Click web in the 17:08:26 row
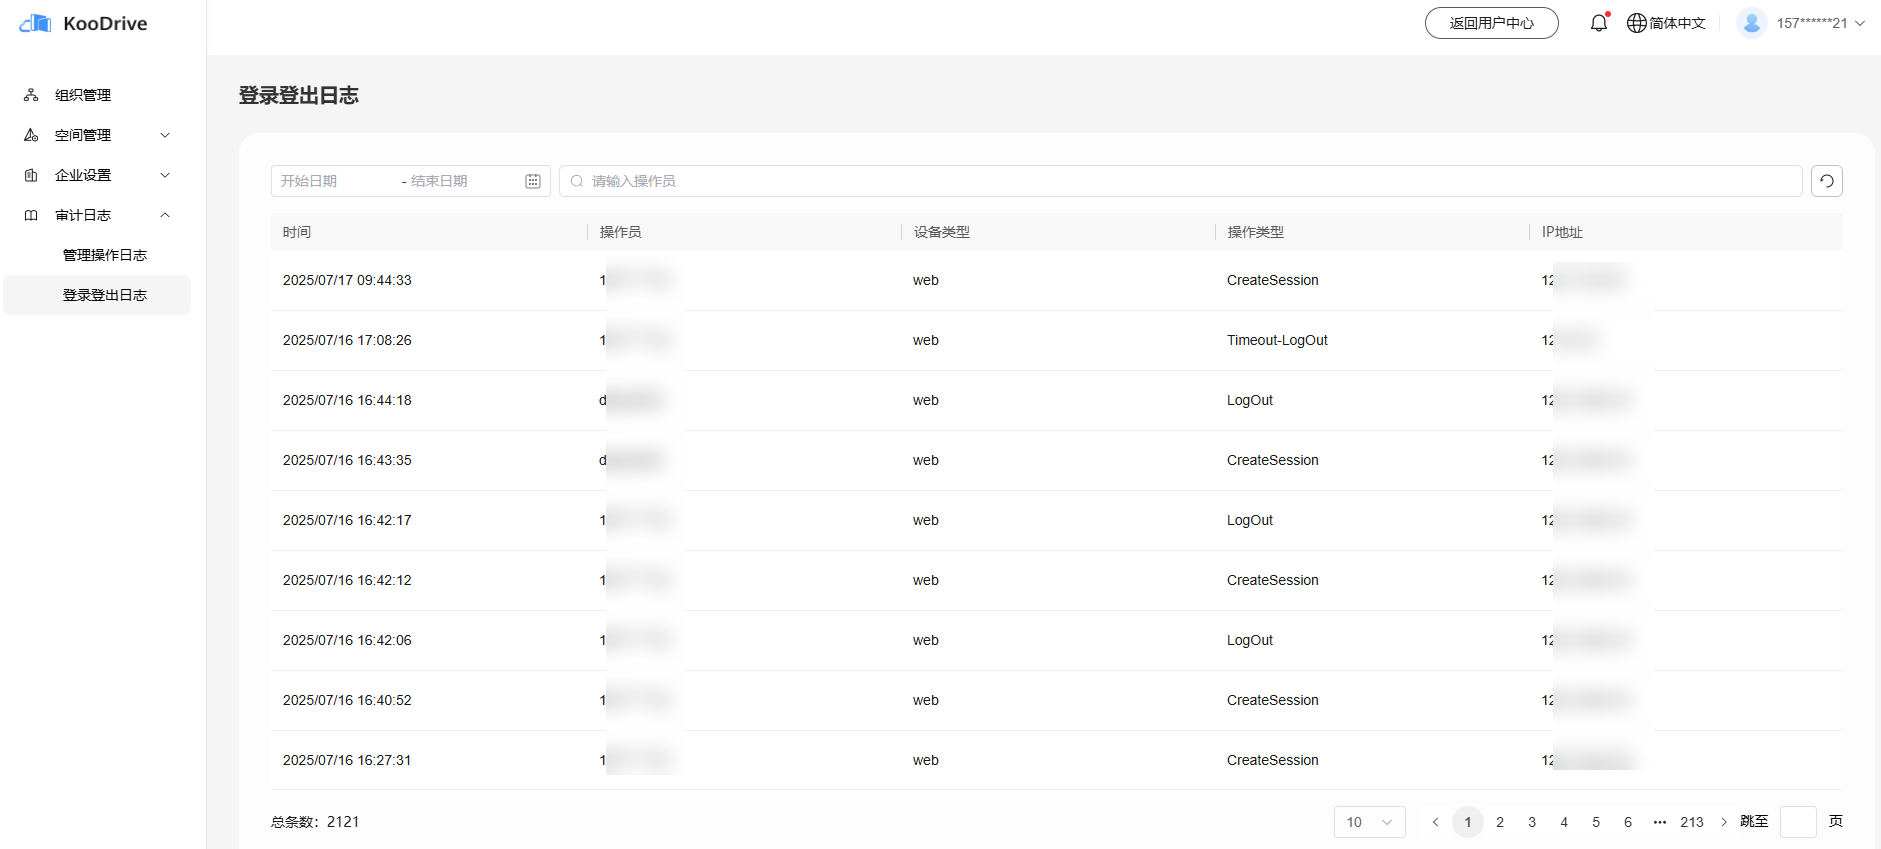 926,340
